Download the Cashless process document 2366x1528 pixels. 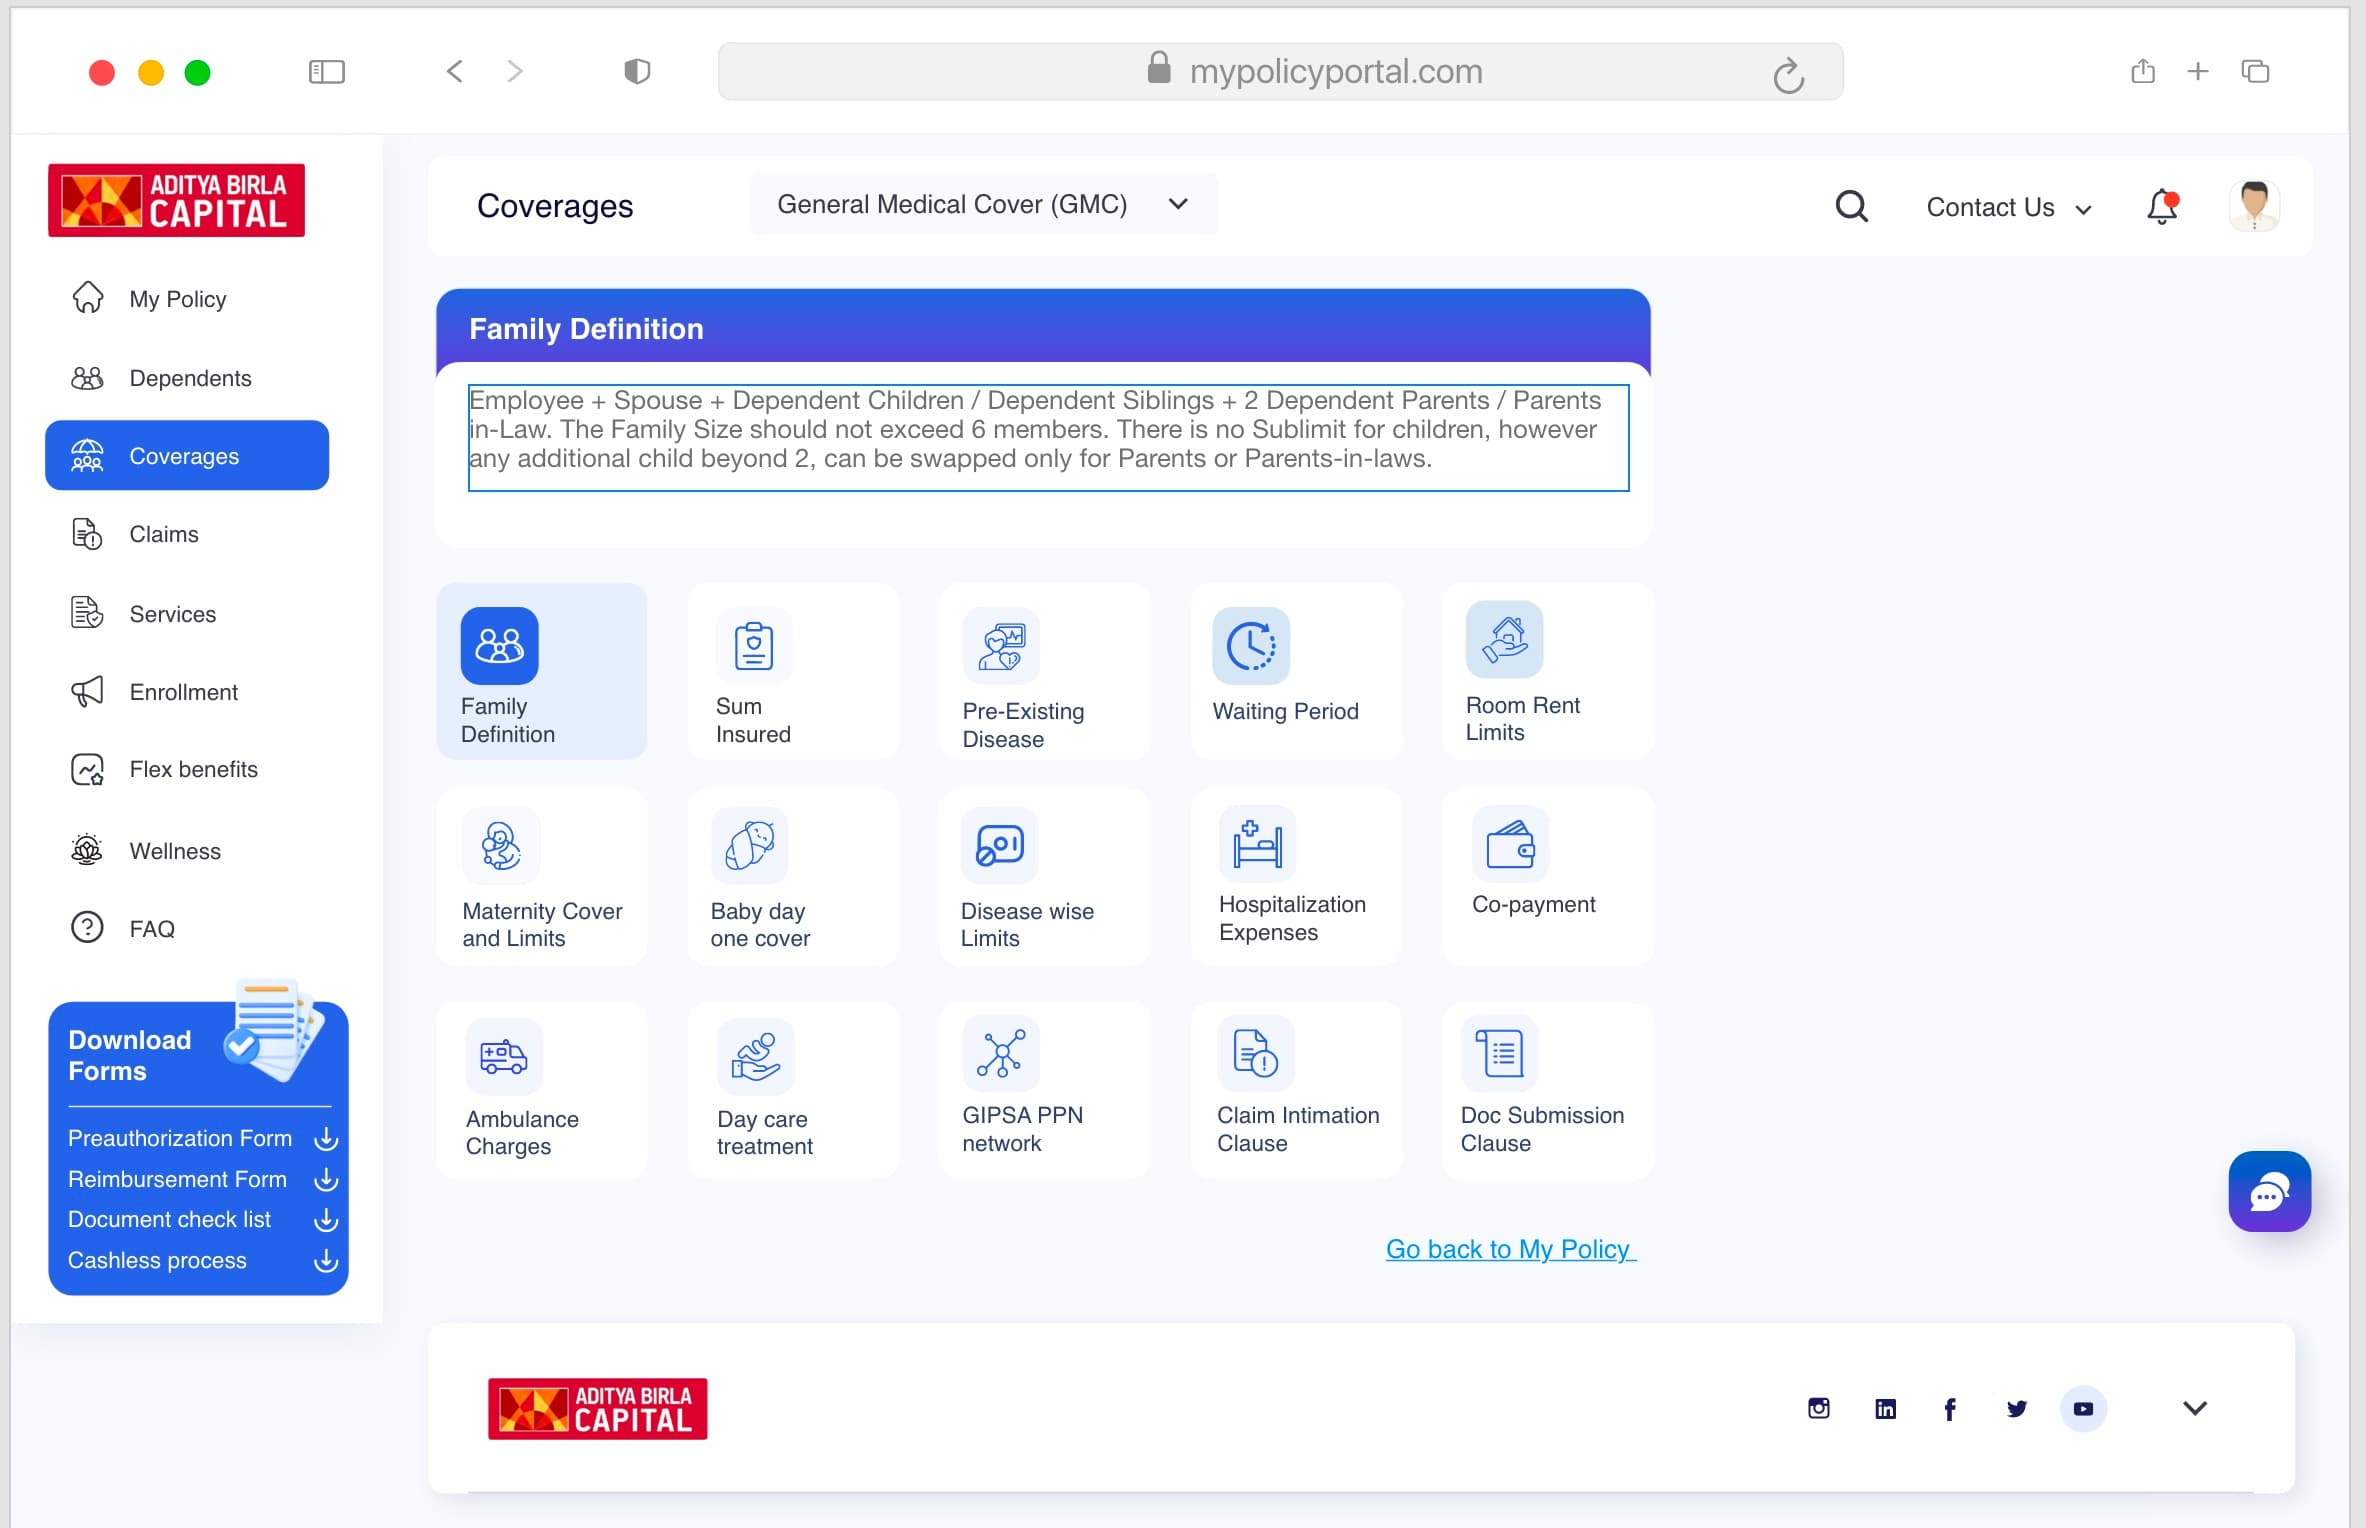(203, 1260)
